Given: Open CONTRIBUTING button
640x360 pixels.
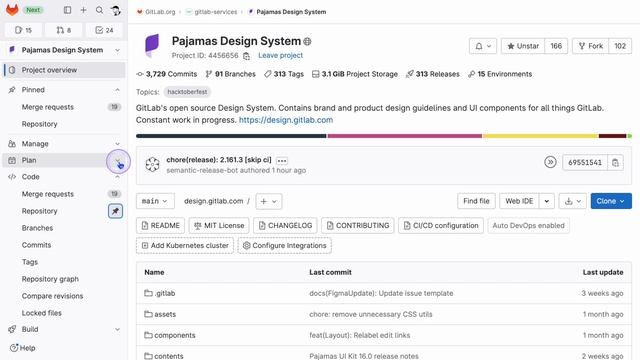Looking at the screenshot, I should point(358,225).
